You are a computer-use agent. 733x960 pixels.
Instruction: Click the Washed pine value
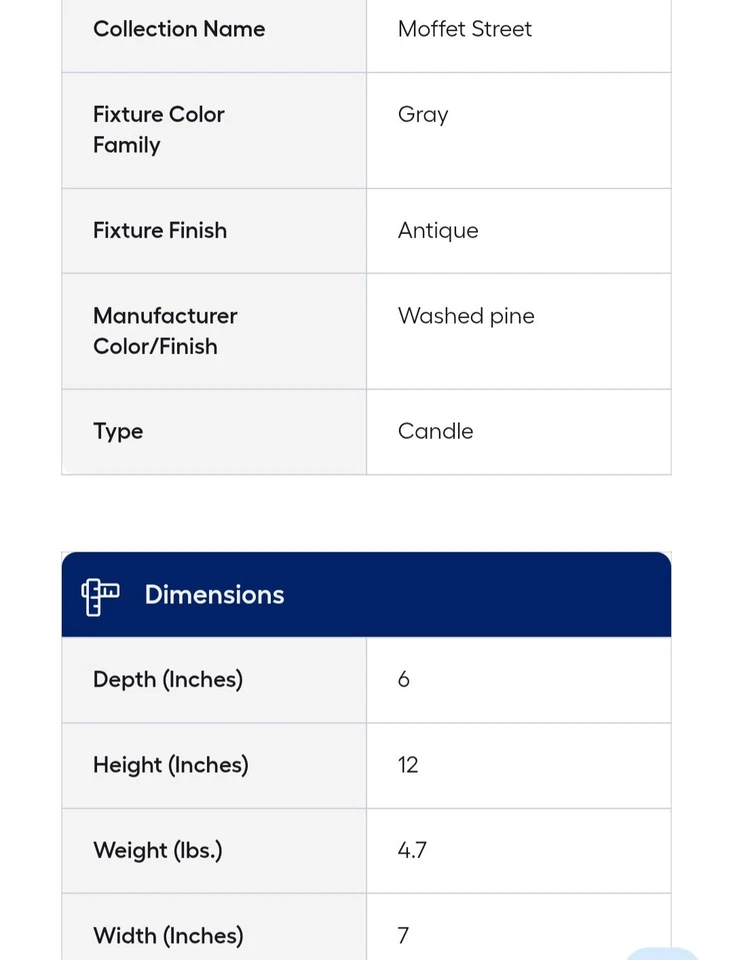(466, 316)
